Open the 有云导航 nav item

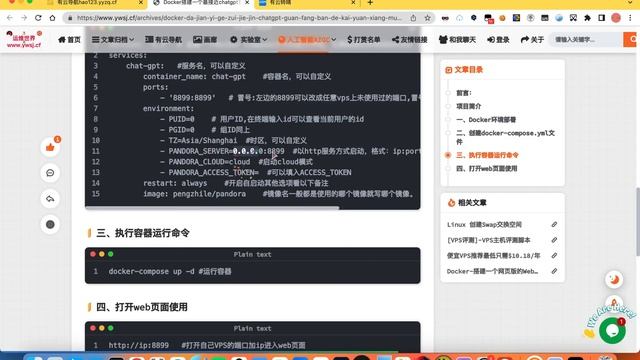coord(163,40)
